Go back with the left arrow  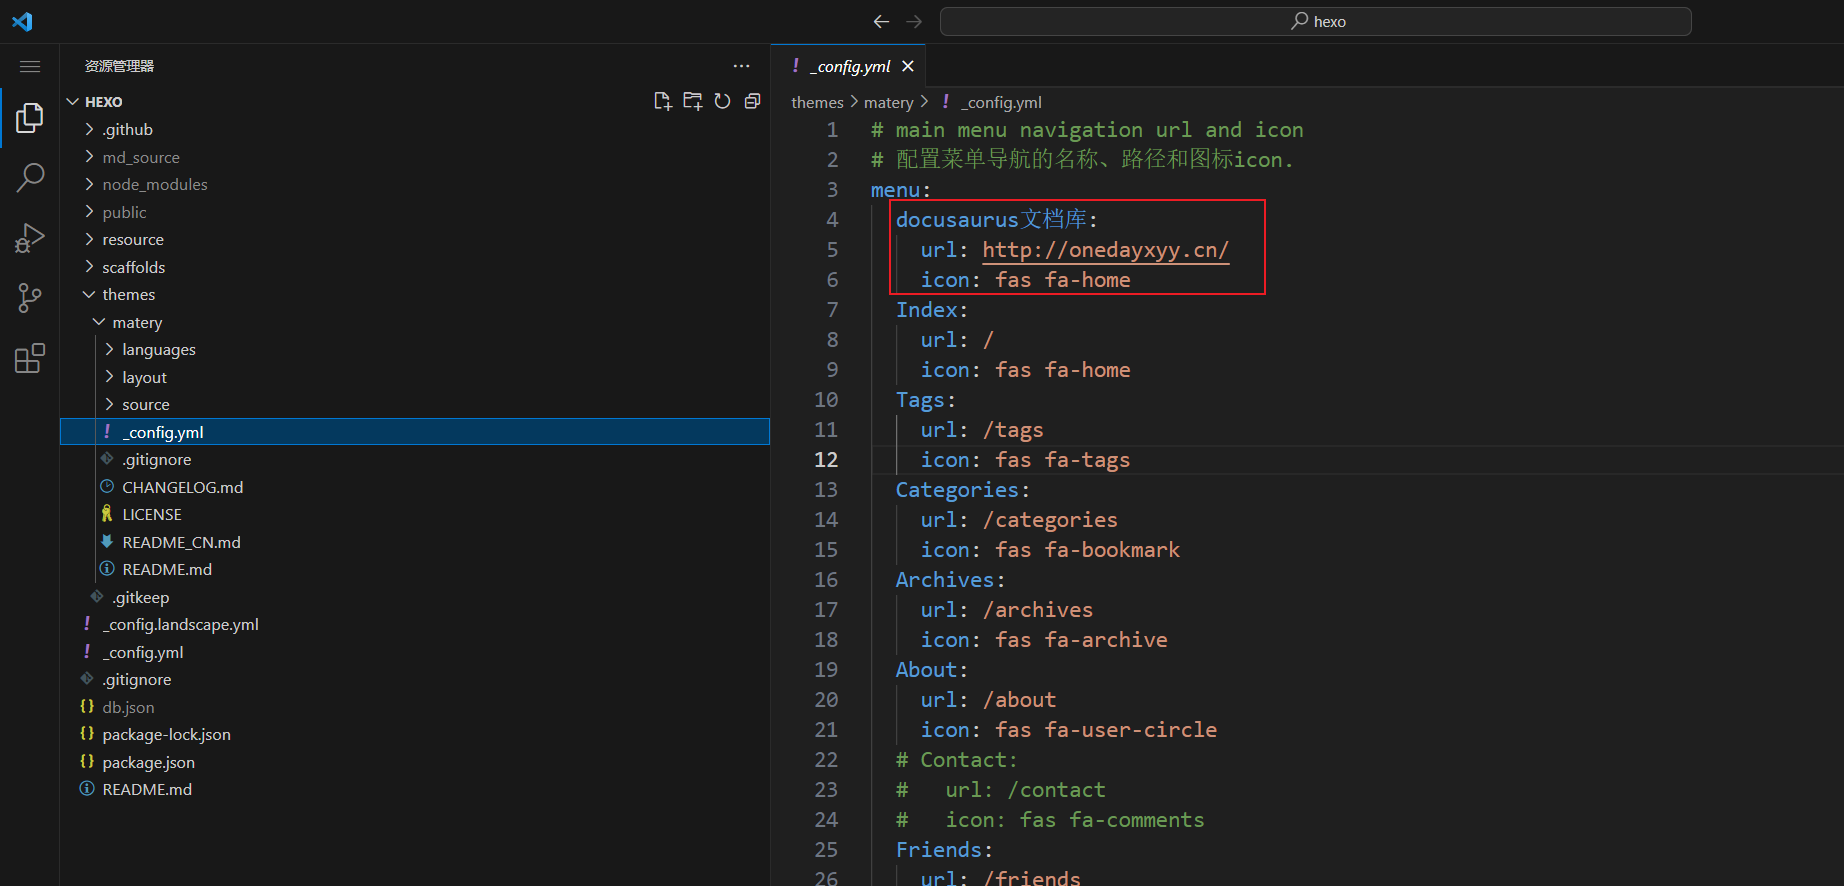tap(881, 21)
